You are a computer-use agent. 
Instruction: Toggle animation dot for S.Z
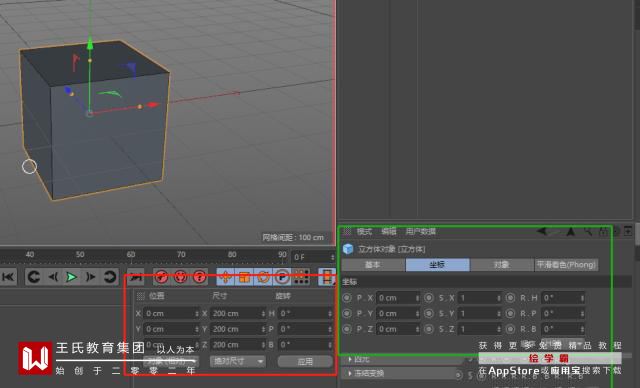point(429,329)
